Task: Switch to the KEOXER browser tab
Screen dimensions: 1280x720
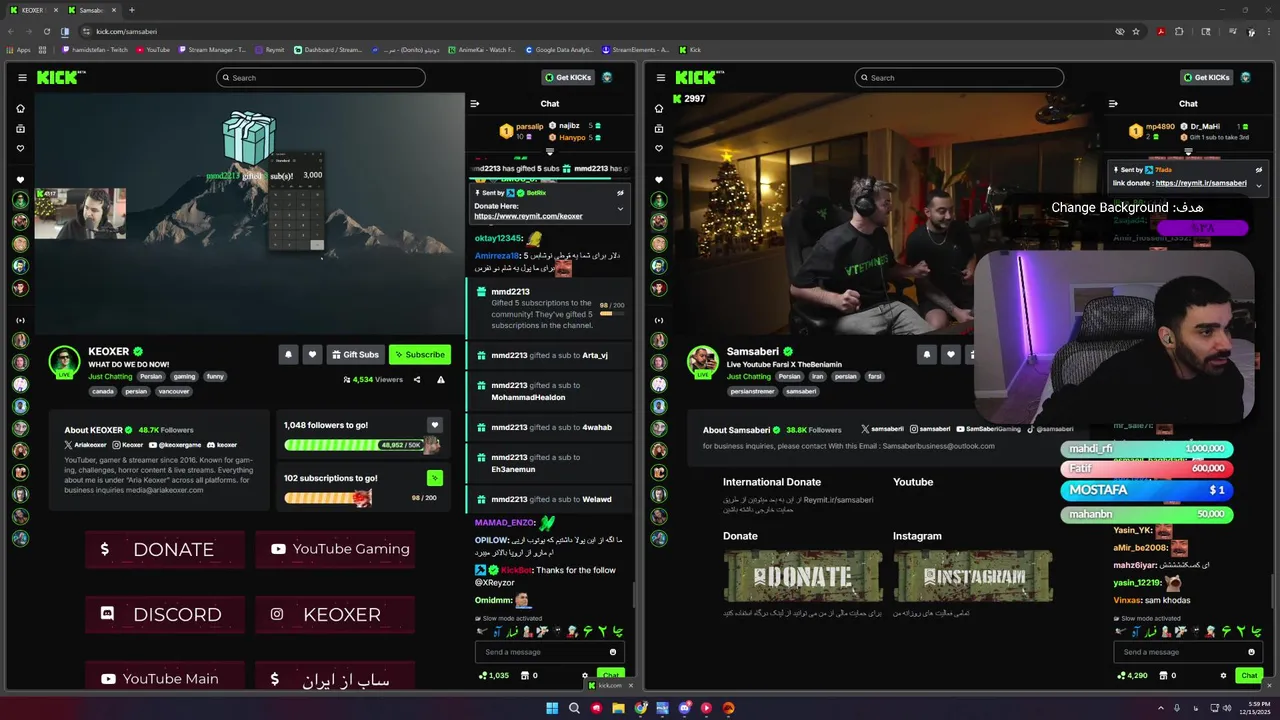Action: pos(33,10)
